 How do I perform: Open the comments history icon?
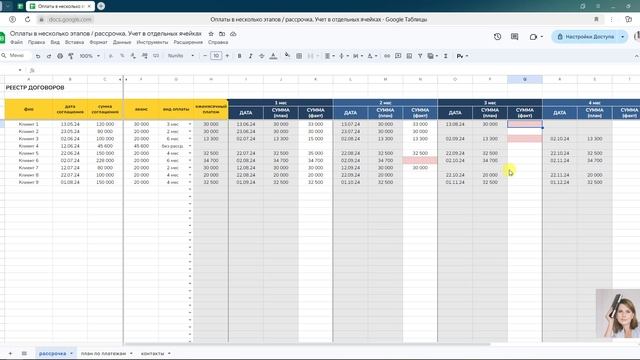click(x=515, y=37)
